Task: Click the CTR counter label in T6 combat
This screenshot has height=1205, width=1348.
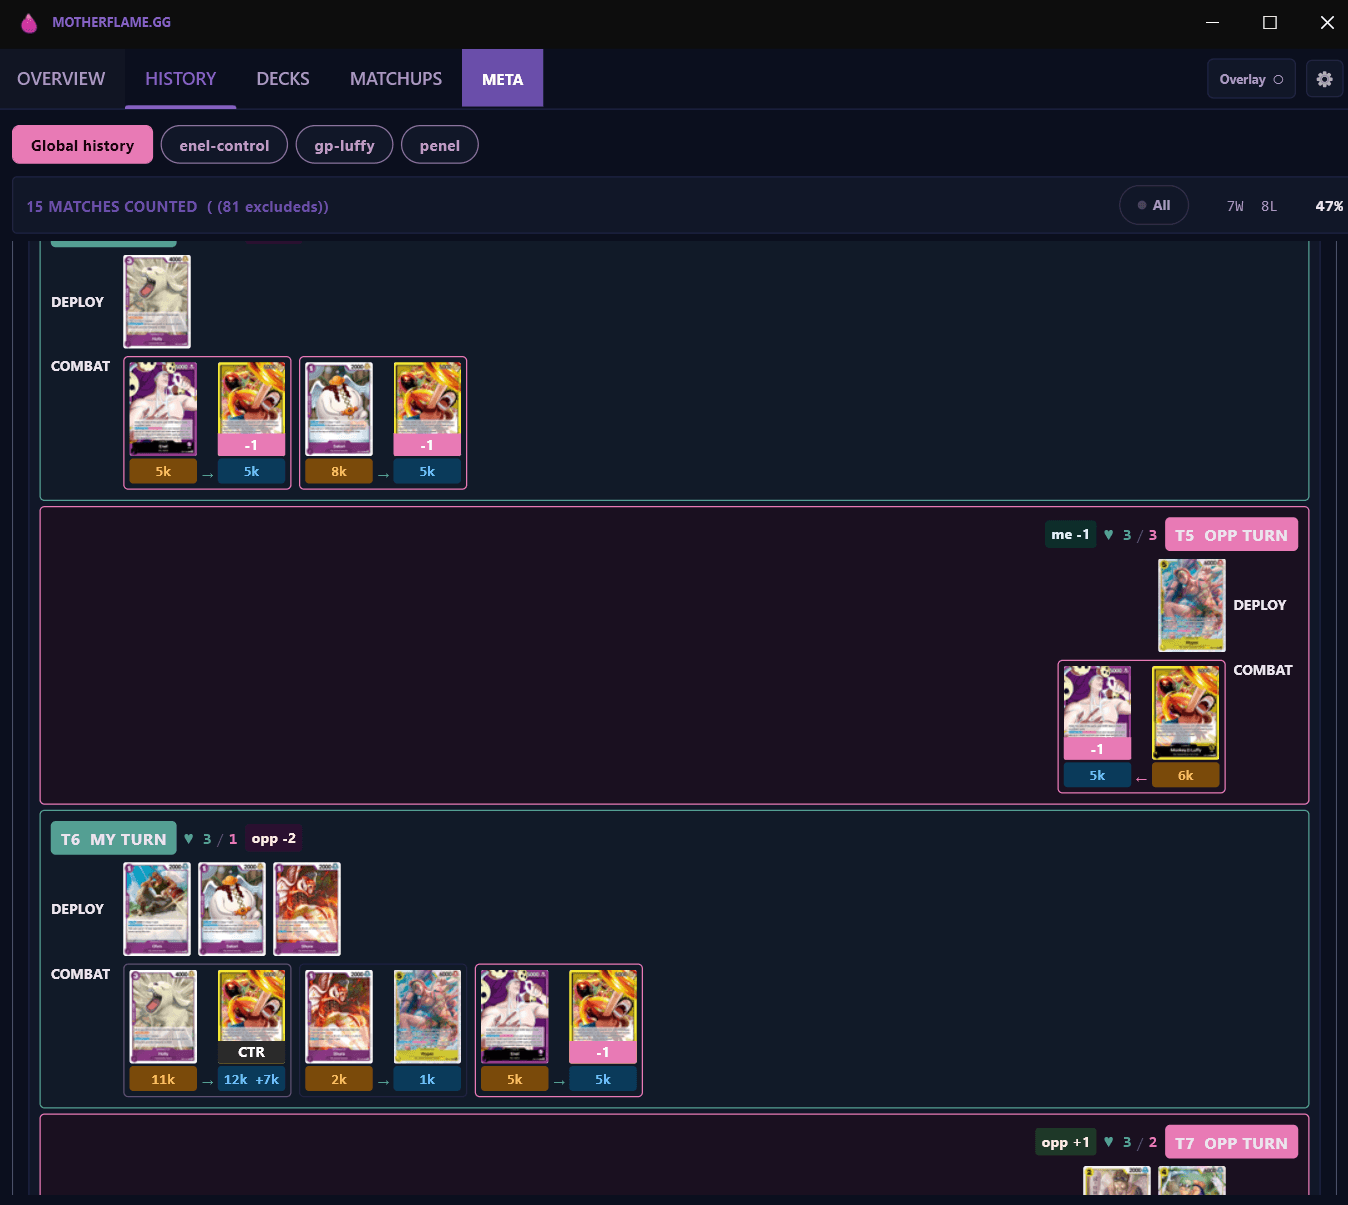Action: 251,1052
